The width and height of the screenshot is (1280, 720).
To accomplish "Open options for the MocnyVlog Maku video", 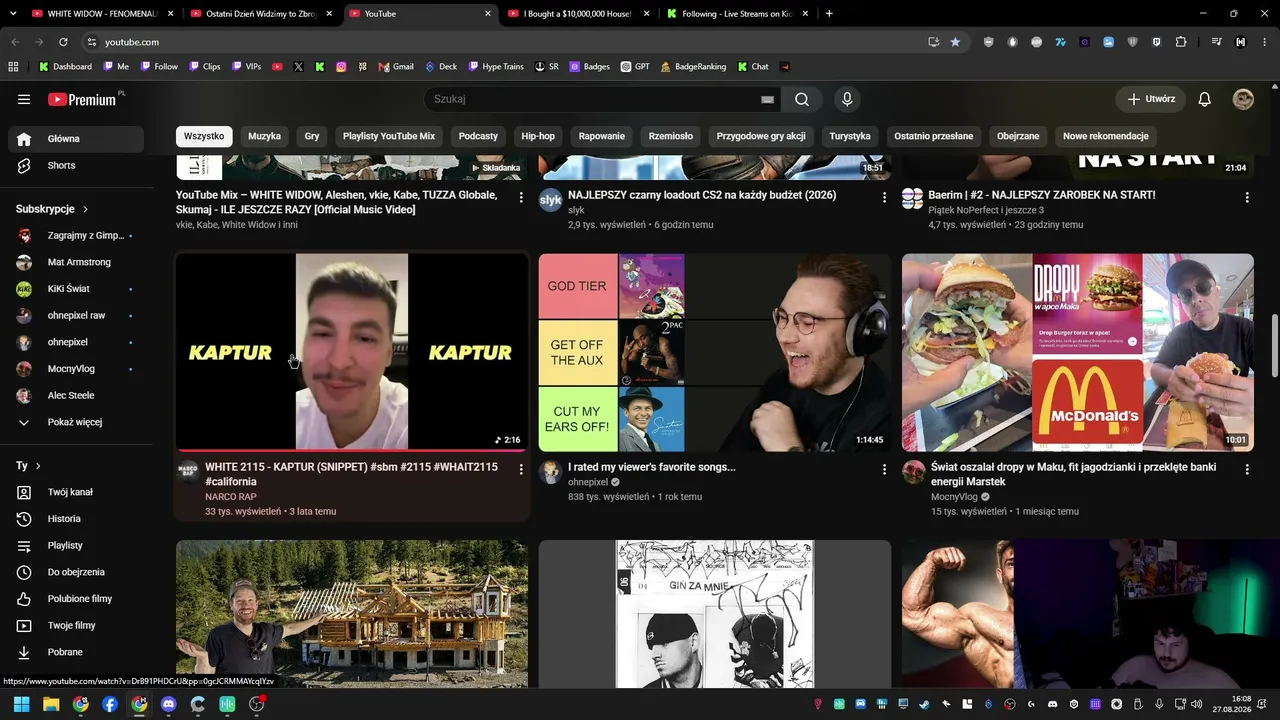I will 1247,469.
